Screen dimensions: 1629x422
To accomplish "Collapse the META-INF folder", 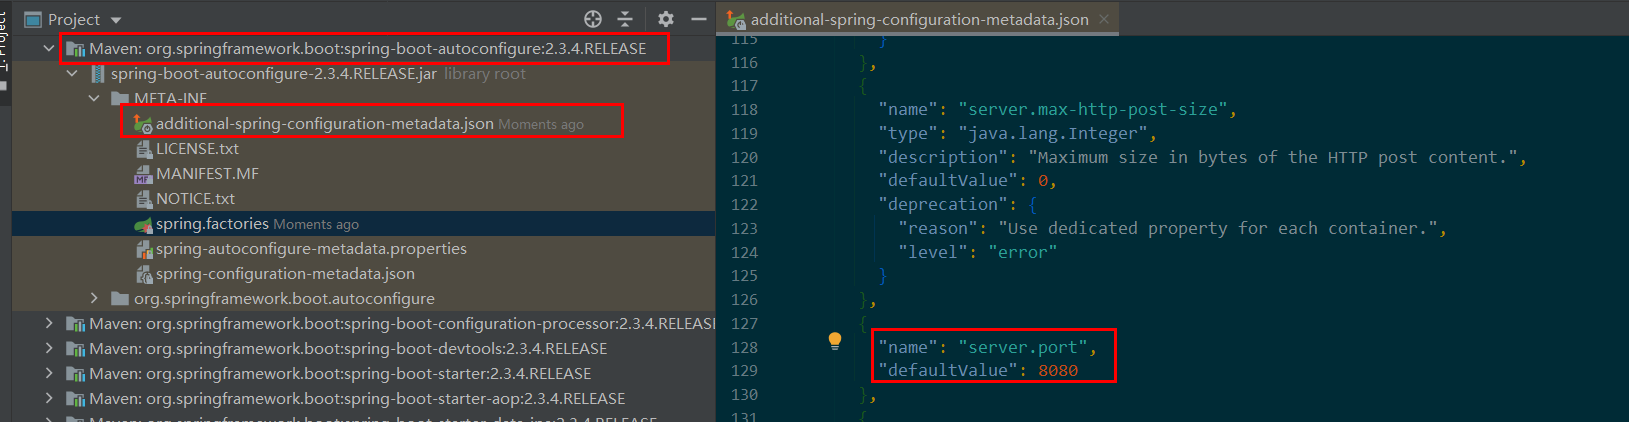I will pyautogui.click(x=95, y=98).
